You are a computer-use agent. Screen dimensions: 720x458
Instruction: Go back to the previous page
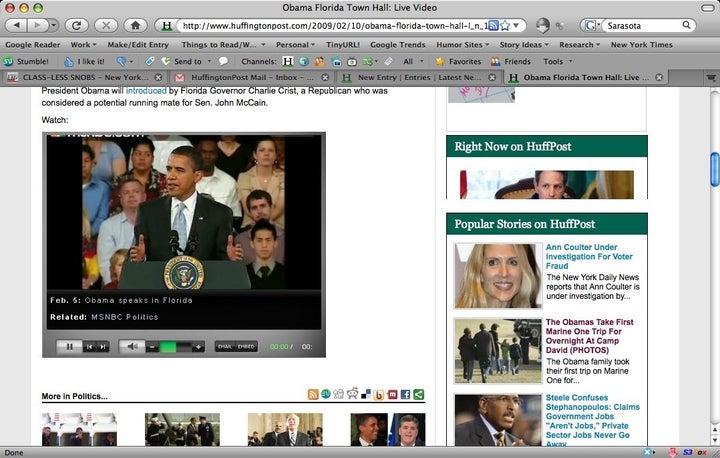(17, 25)
